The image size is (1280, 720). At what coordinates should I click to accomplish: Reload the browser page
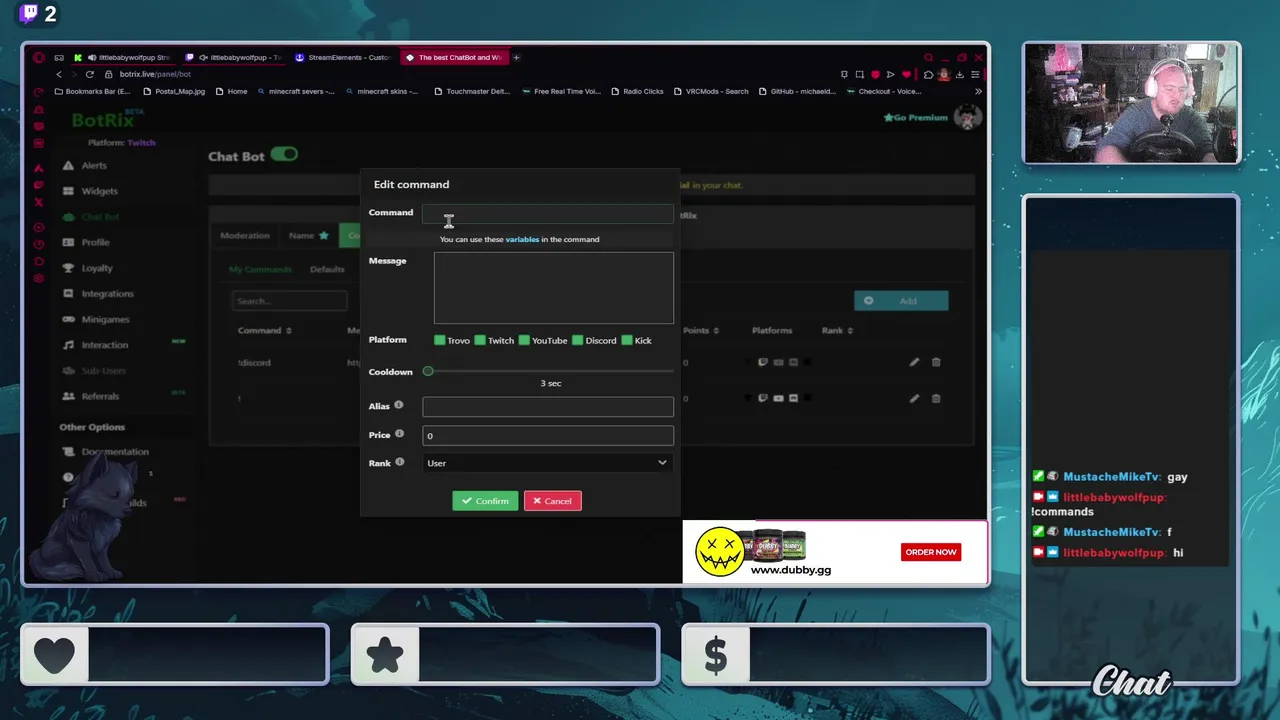[x=90, y=74]
